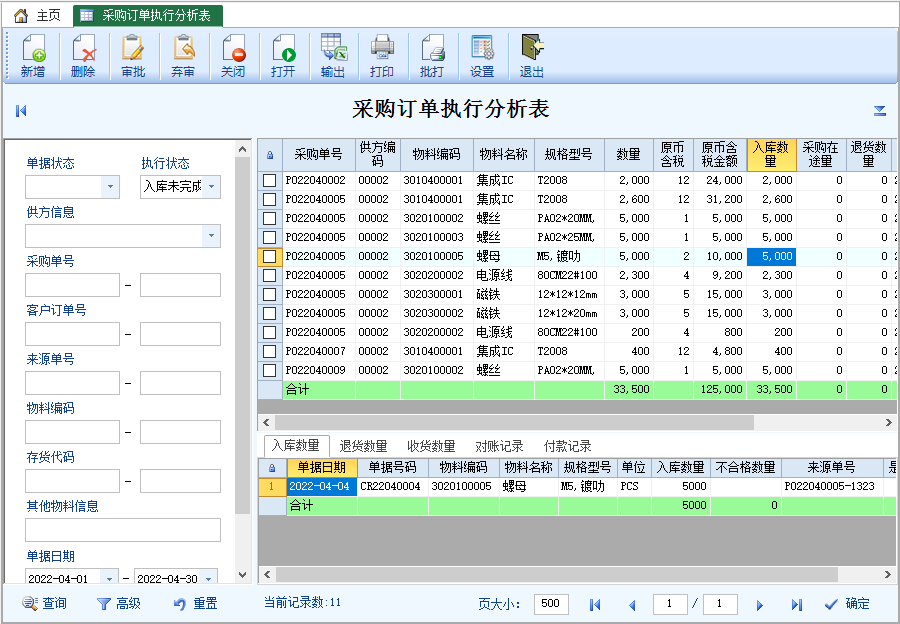Screen dimensions: 900x624
Task: Click the detail table horizontal scrollbar
Action: coord(556,574)
